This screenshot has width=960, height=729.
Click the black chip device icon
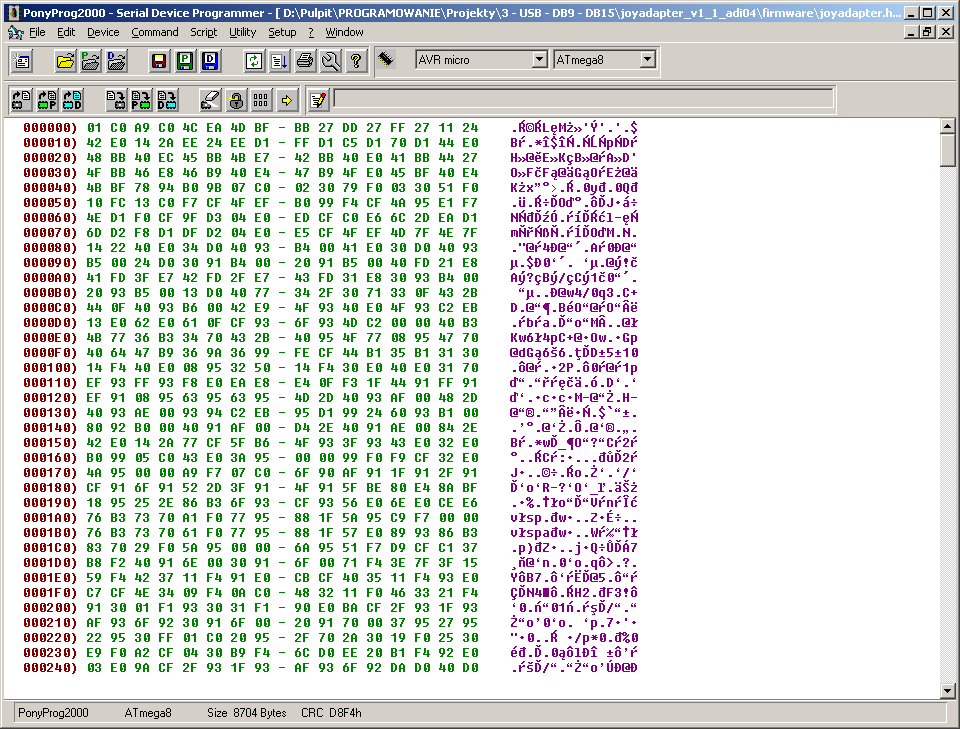tap(386, 59)
